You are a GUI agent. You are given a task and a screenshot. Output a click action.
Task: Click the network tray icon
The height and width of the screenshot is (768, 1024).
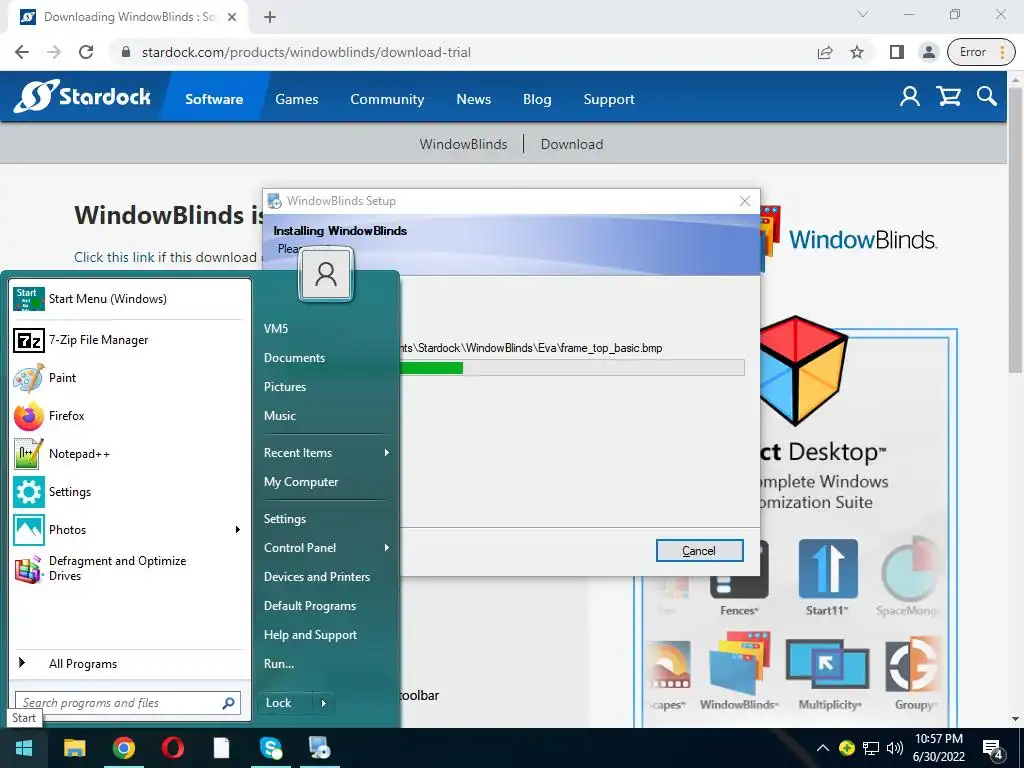(871, 748)
